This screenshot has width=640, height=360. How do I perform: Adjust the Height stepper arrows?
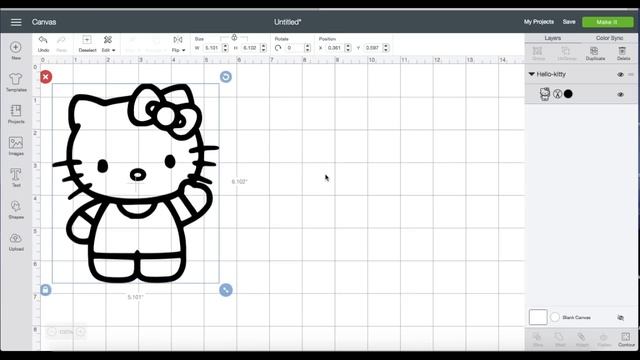(263, 48)
